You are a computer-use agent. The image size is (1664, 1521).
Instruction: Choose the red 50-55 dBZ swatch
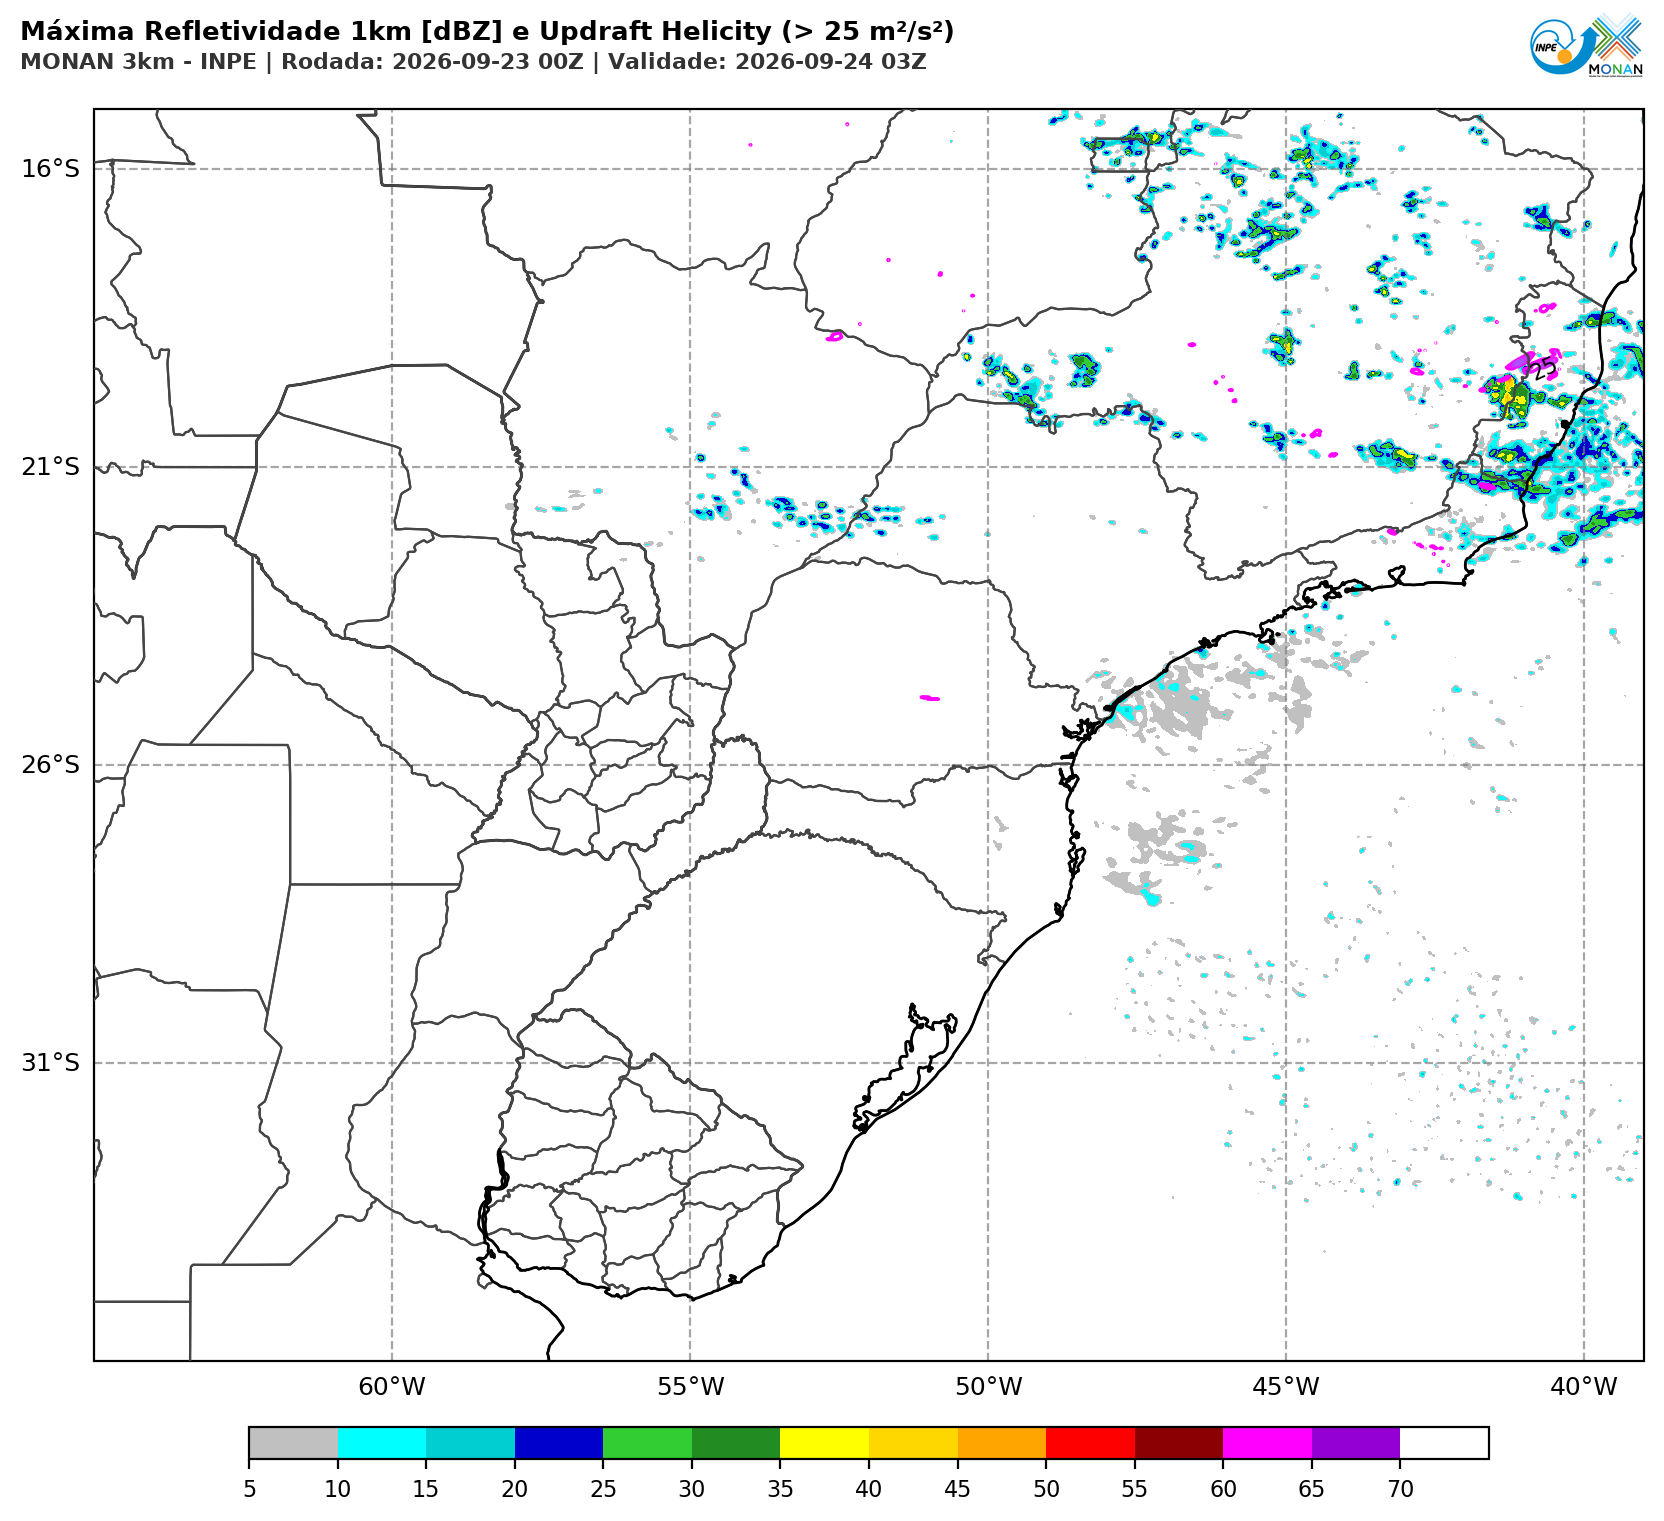[1090, 1443]
